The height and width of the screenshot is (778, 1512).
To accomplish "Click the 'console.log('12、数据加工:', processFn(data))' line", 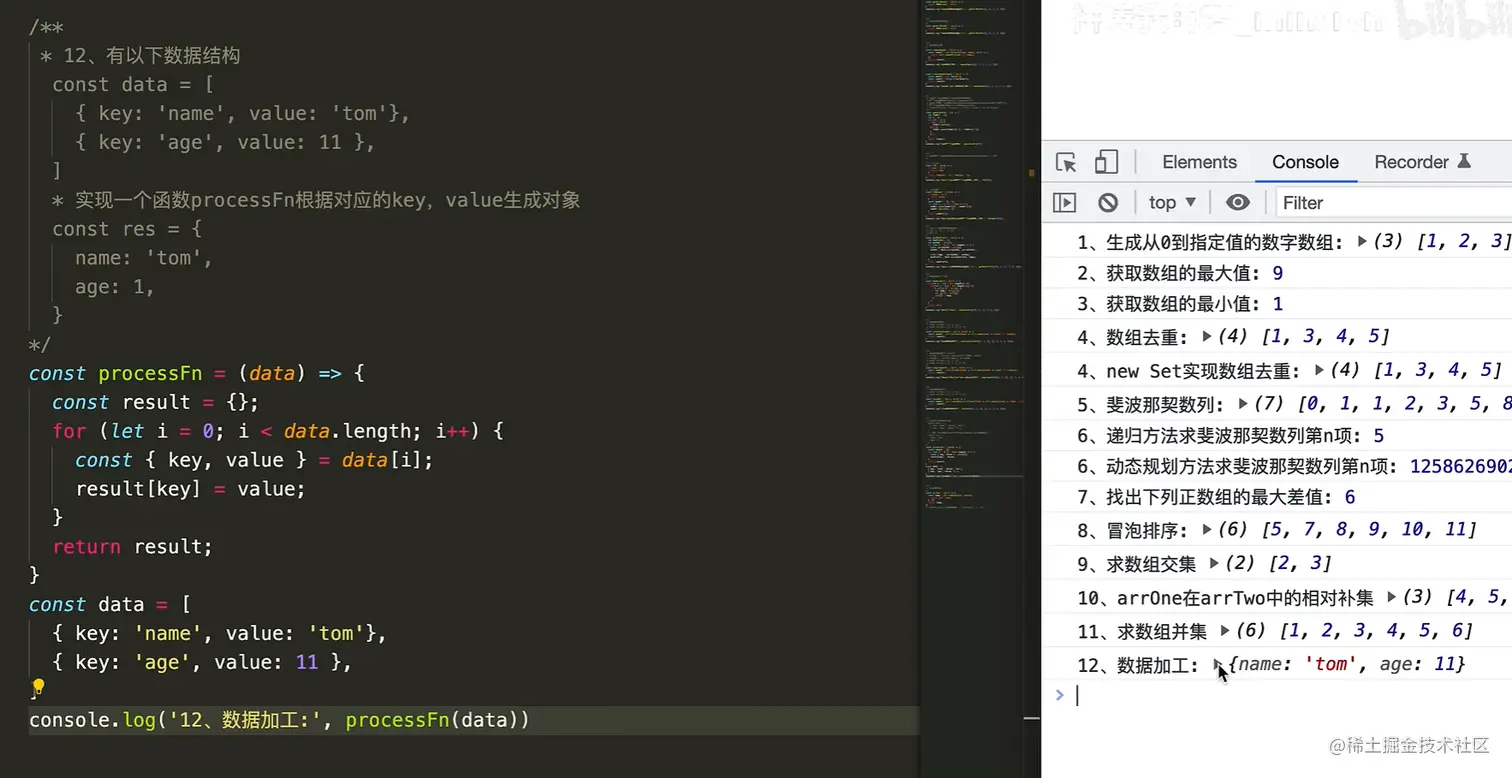I will tap(279, 720).
